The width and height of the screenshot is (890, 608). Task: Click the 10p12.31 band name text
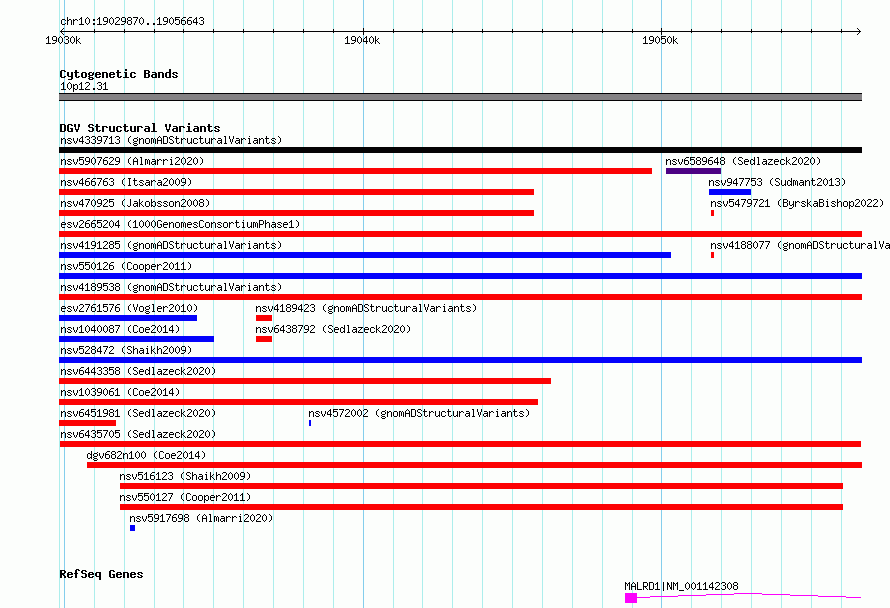pos(84,86)
